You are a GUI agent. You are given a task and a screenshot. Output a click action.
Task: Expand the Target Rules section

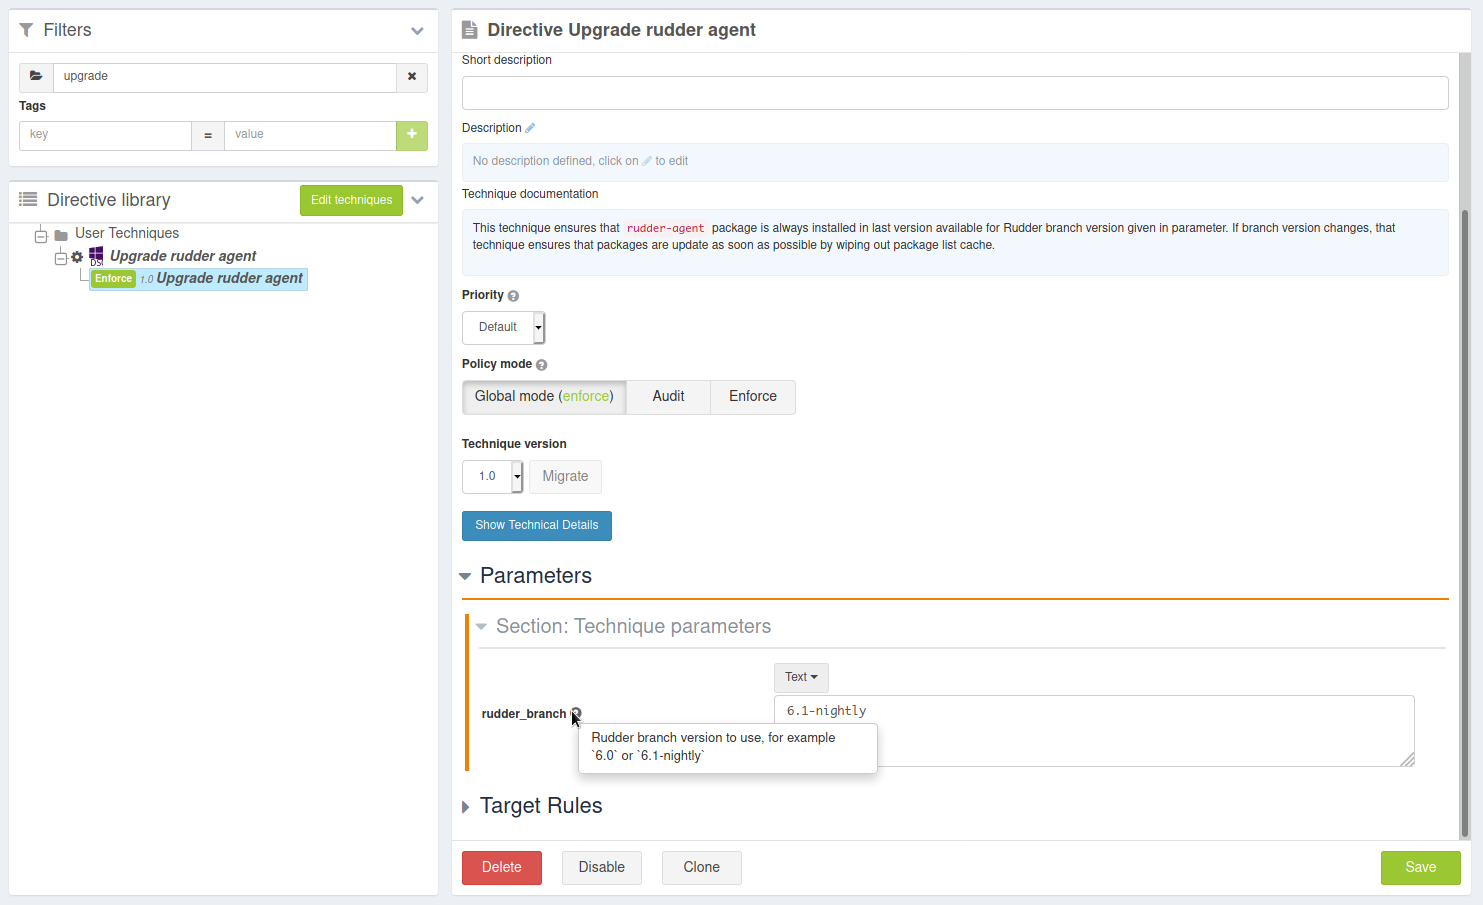point(540,806)
